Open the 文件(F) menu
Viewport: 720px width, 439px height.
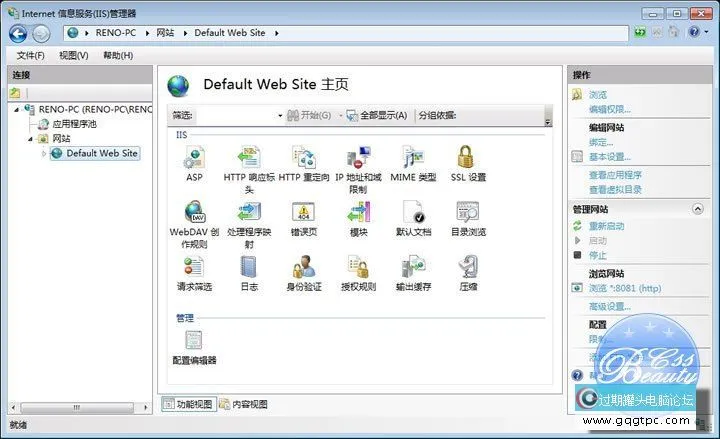pyautogui.click(x=30, y=56)
